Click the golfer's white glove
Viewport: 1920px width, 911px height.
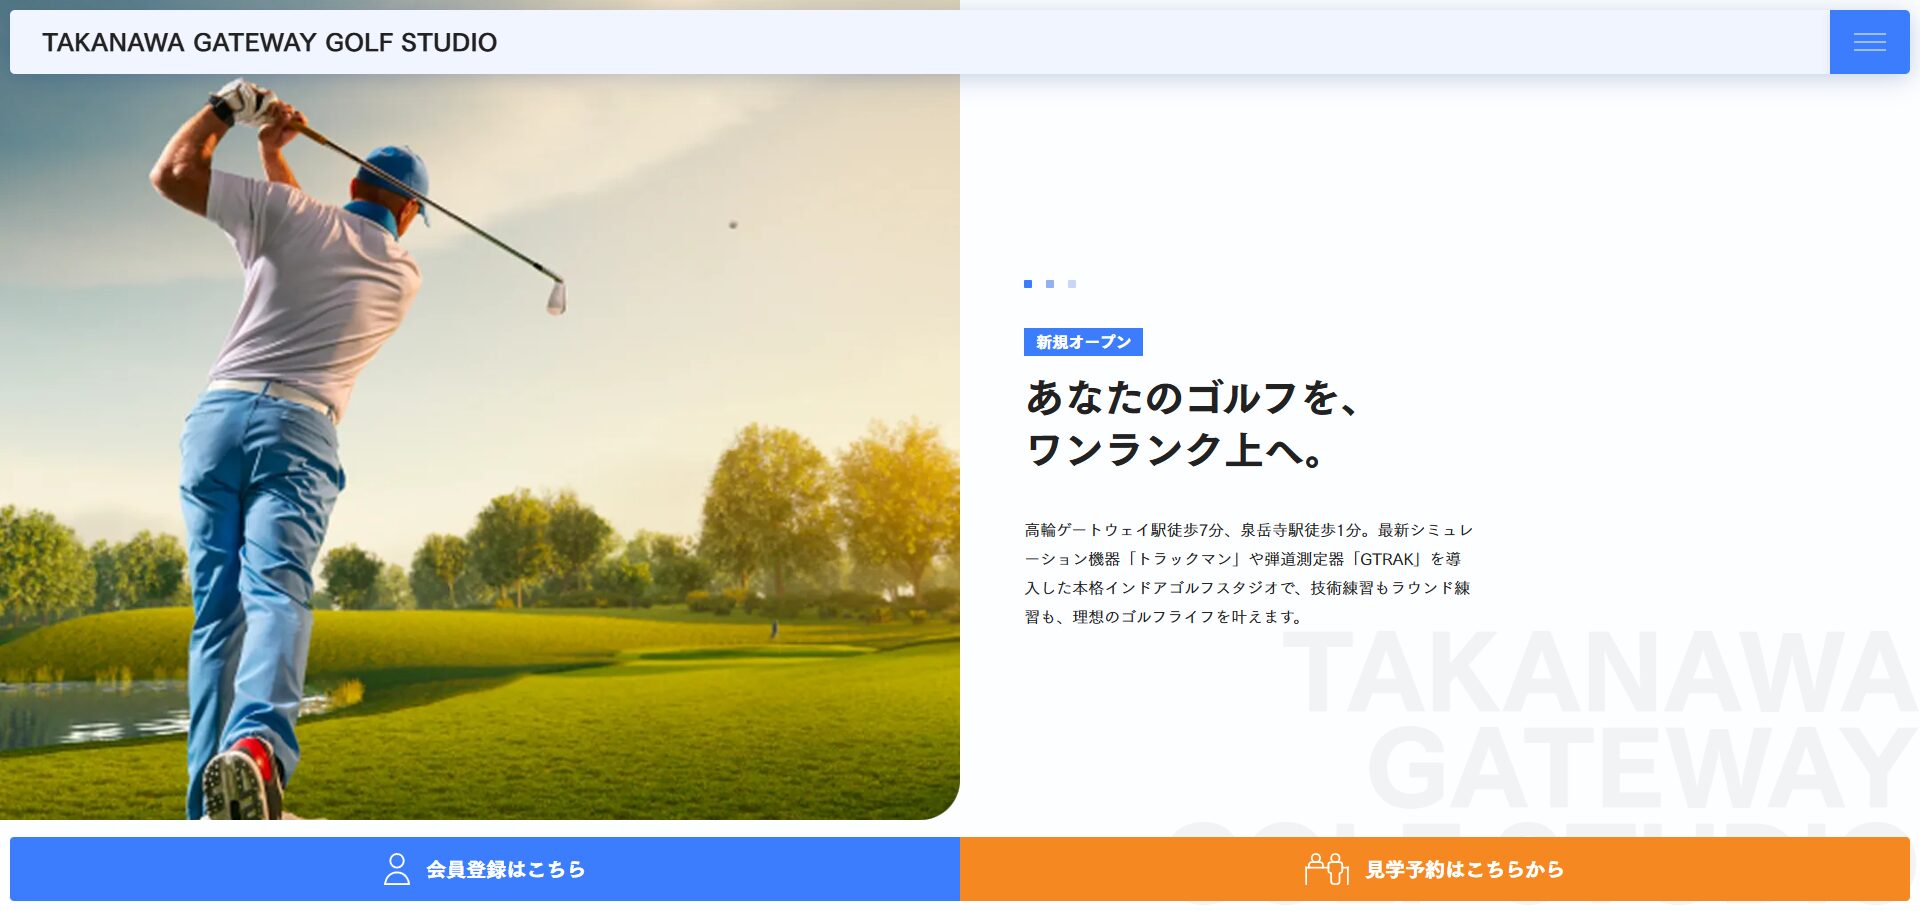(x=243, y=100)
